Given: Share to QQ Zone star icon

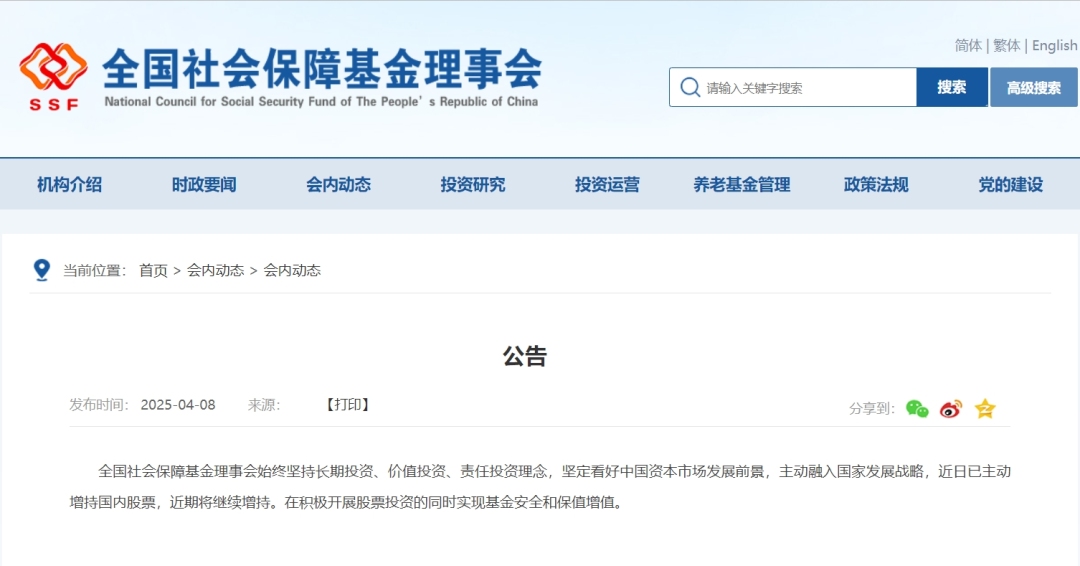Looking at the screenshot, I should pyautogui.click(x=985, y=408).
